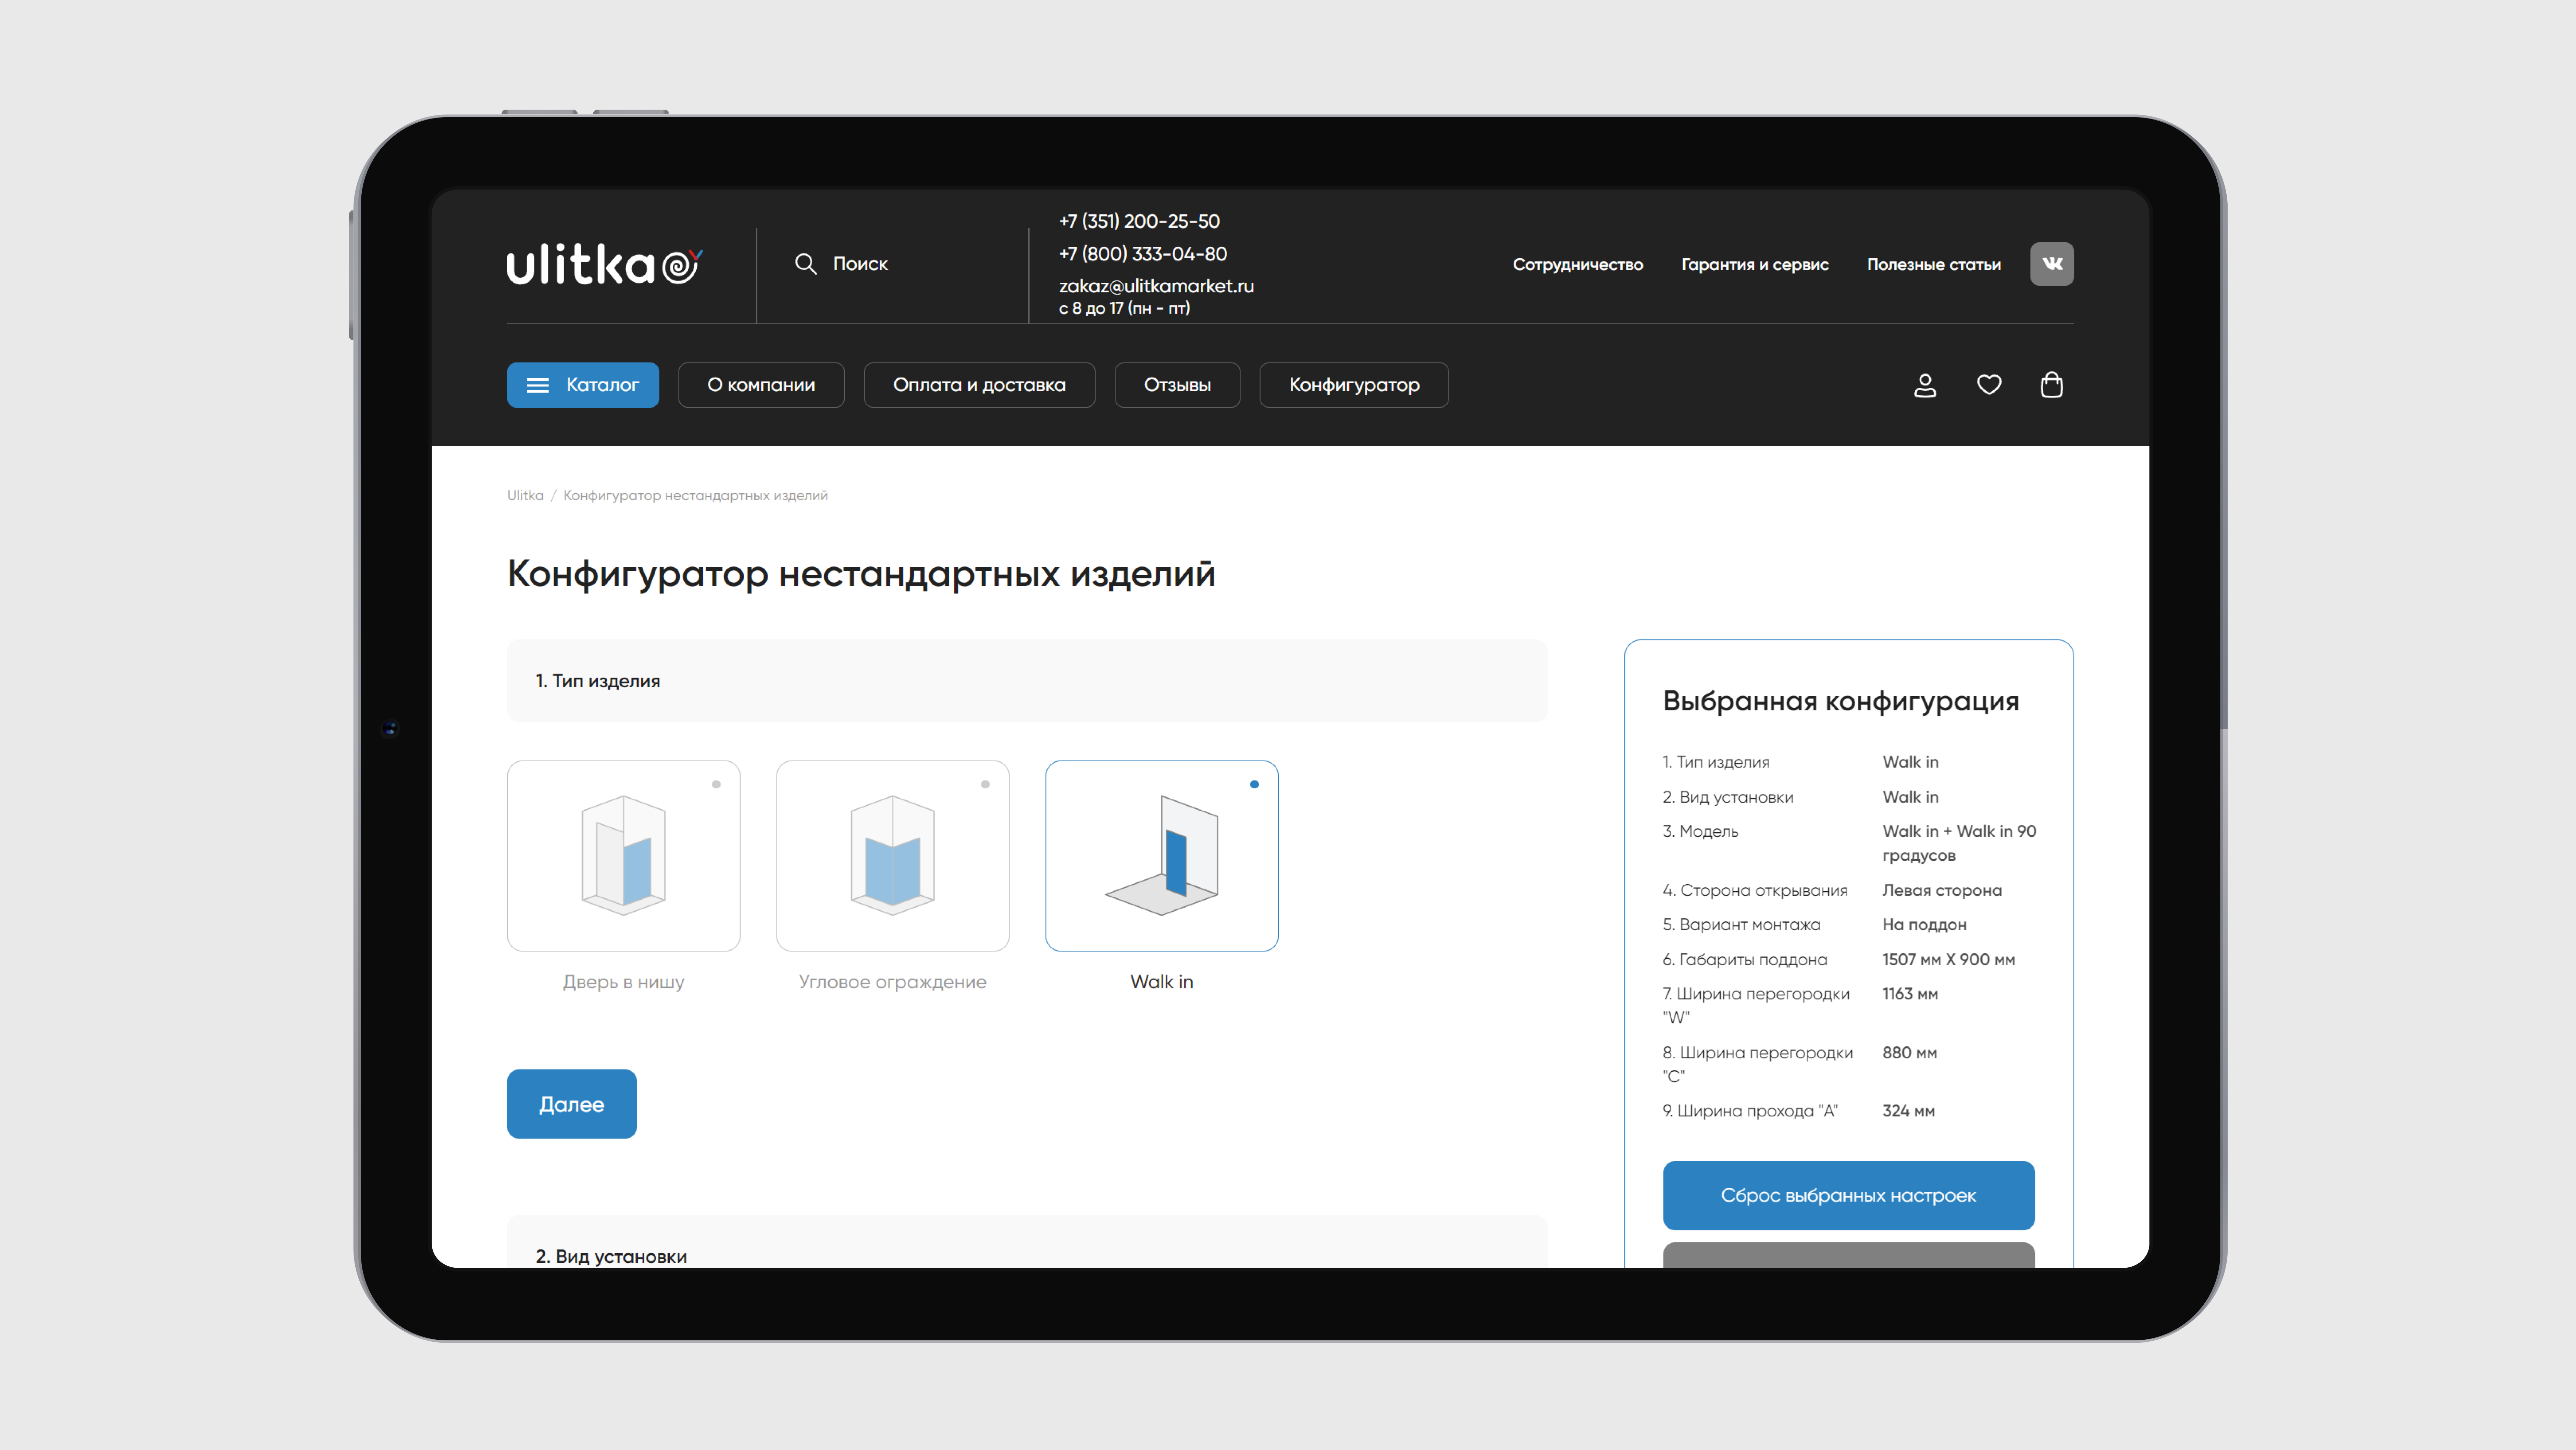Click the На поддон value

tap(1925, 925)
